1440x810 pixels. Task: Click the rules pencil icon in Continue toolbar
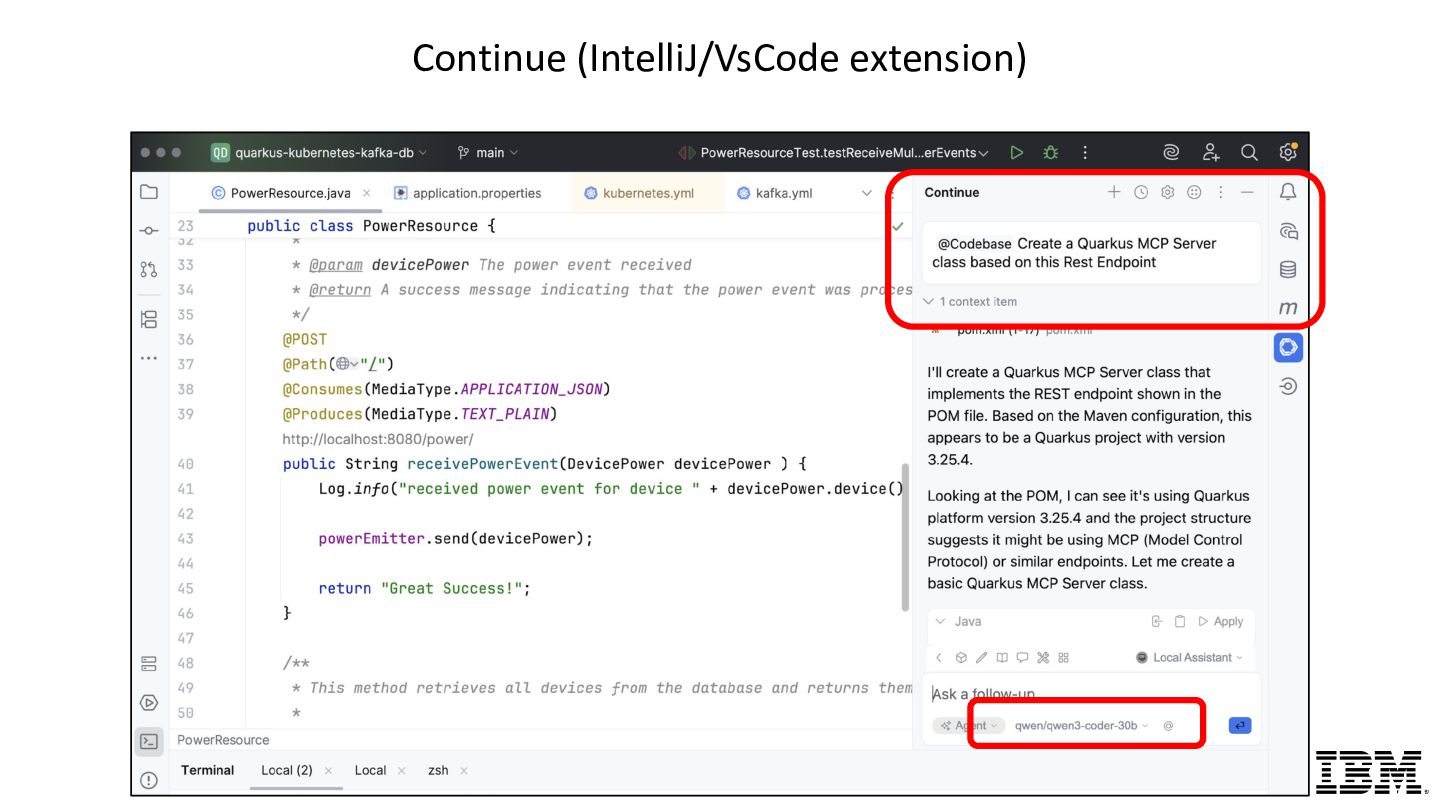[981, 658]
